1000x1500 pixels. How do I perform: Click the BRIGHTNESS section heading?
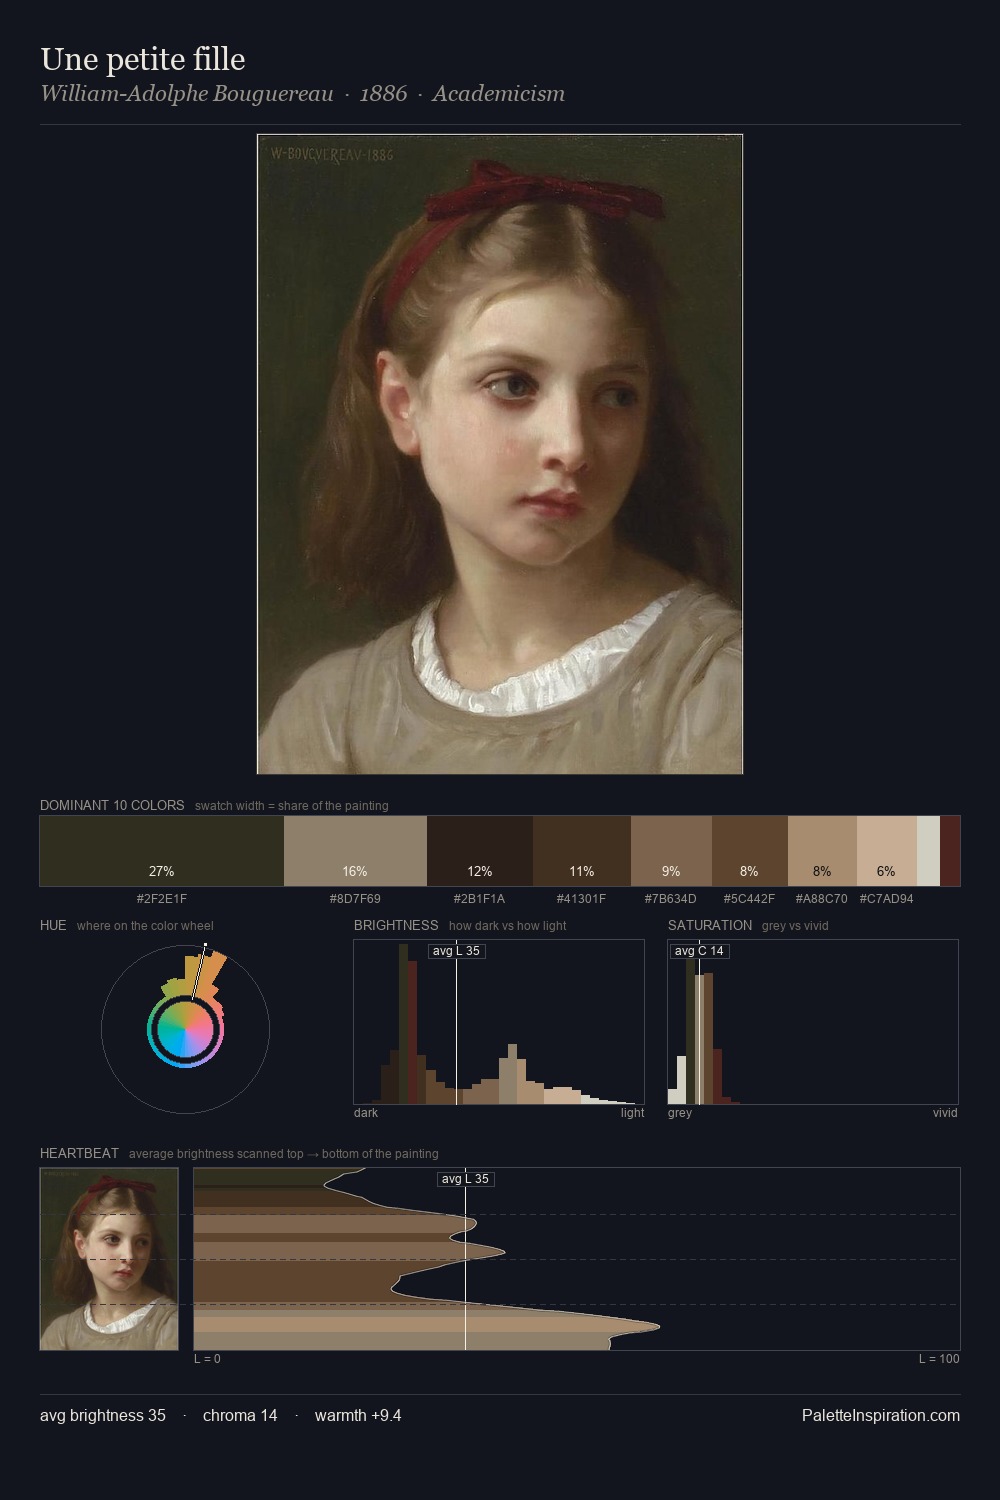coord(396,925)
